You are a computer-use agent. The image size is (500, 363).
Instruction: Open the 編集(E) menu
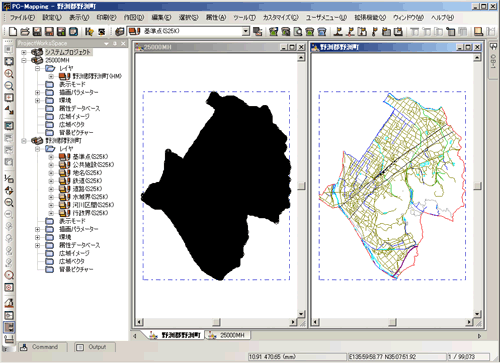[161, 18]
